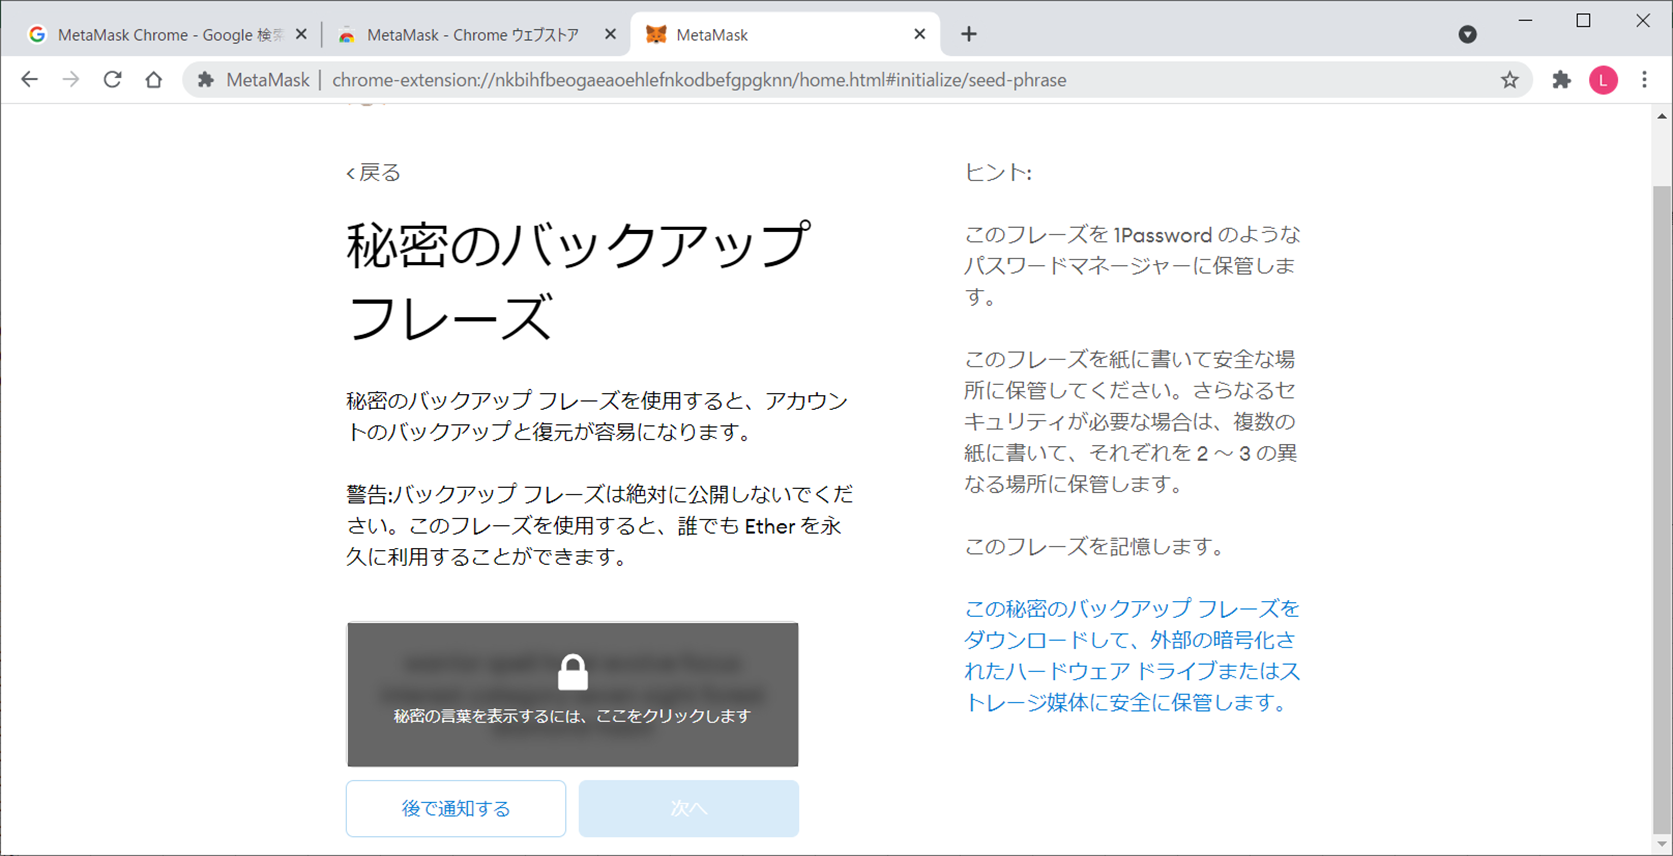Click the 秘密のバックアップ フレーズ heading

tap(578, 282)
